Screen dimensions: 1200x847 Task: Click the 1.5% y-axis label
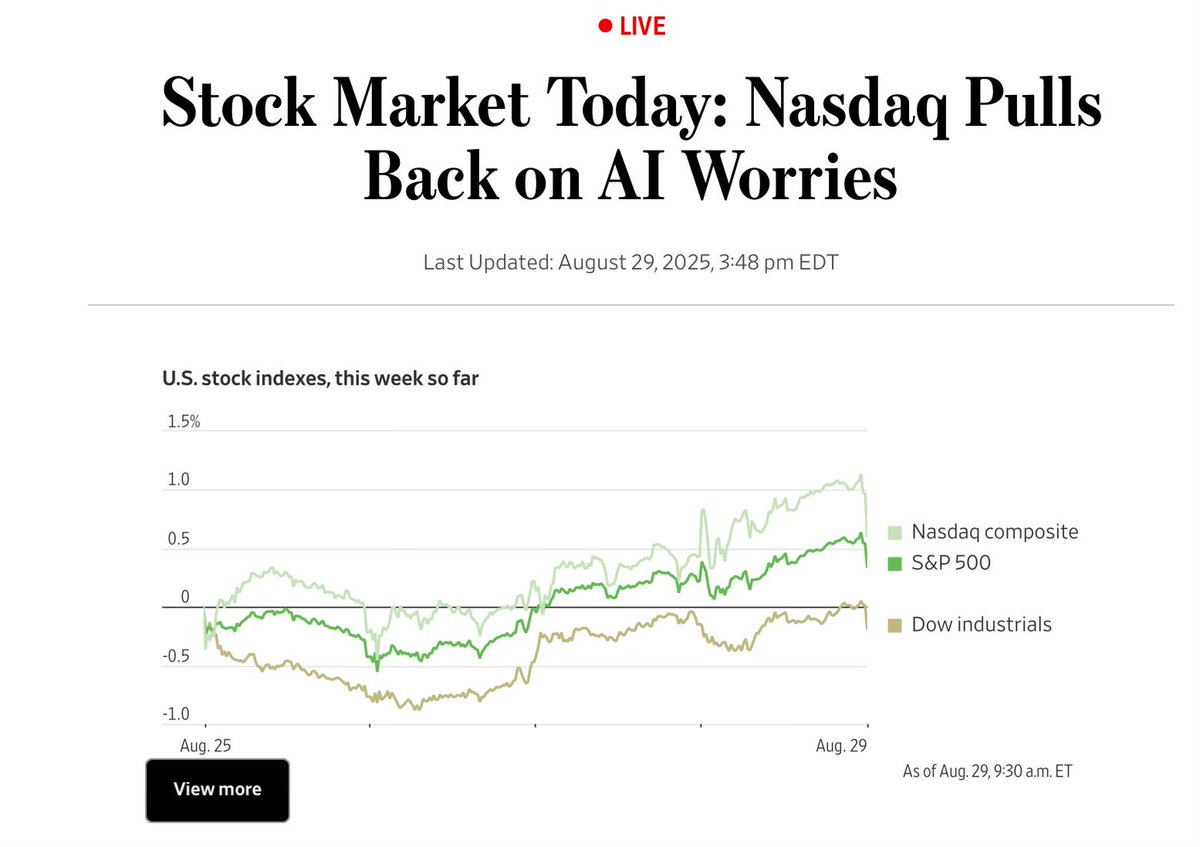[x=183, y=422]
